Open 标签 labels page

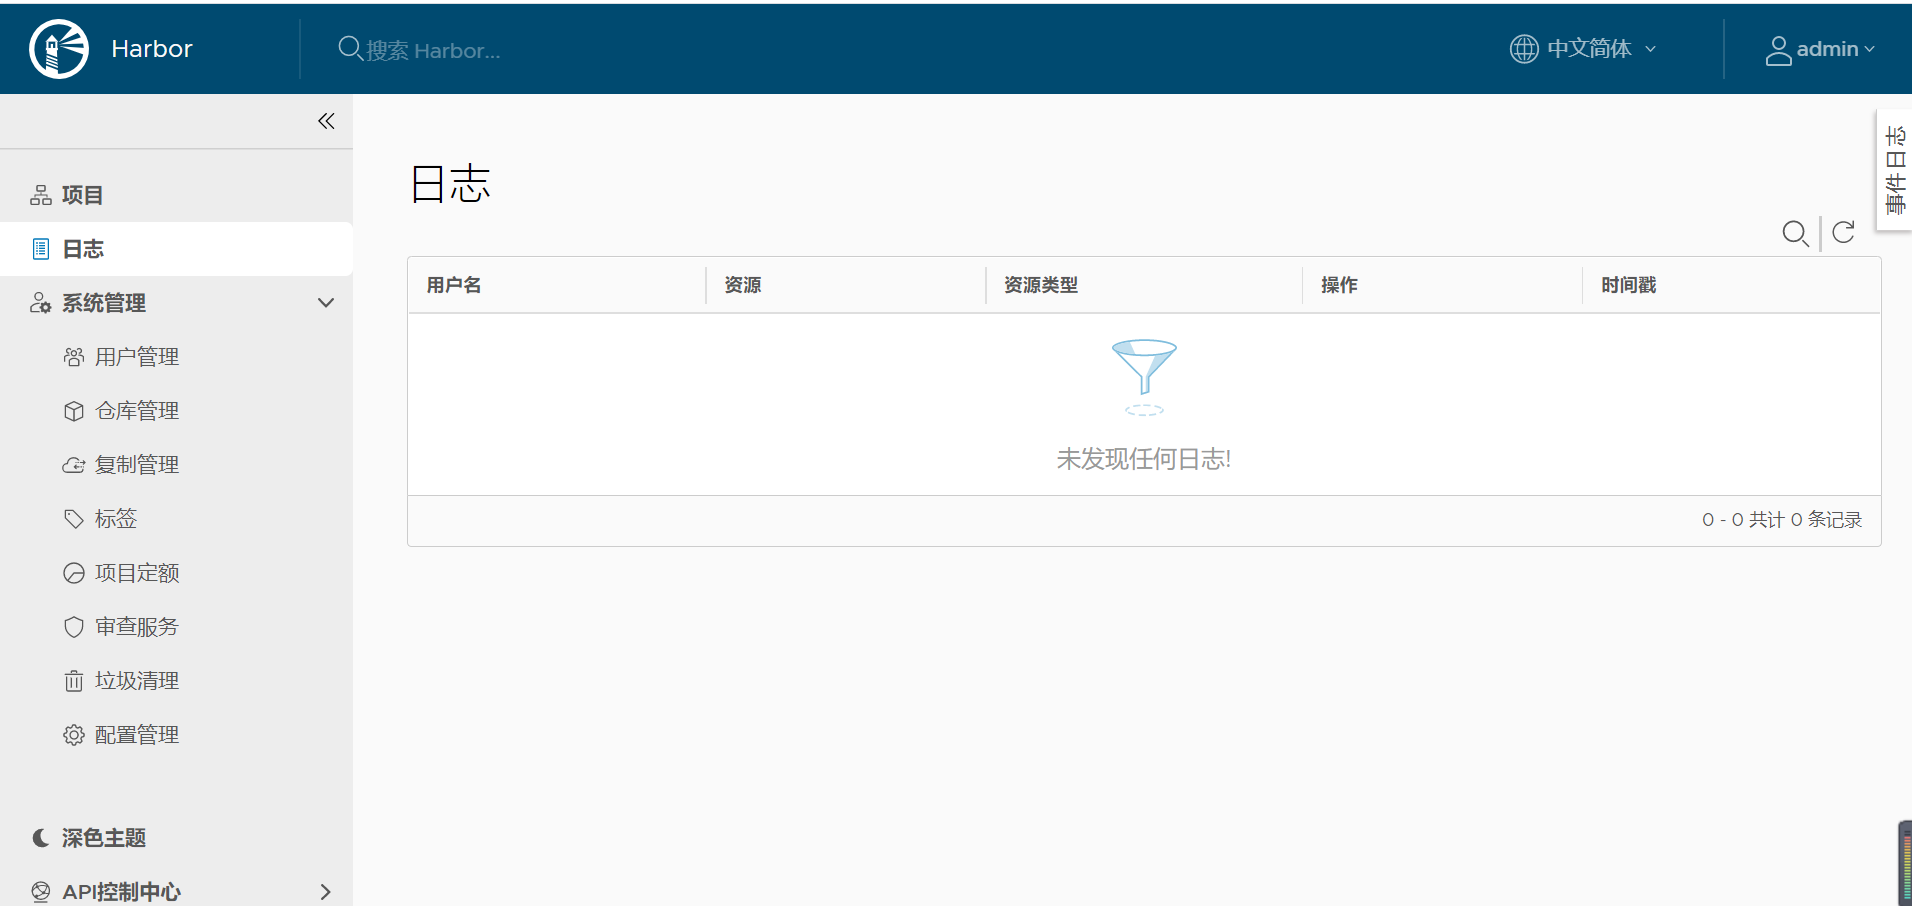(116, 519)
